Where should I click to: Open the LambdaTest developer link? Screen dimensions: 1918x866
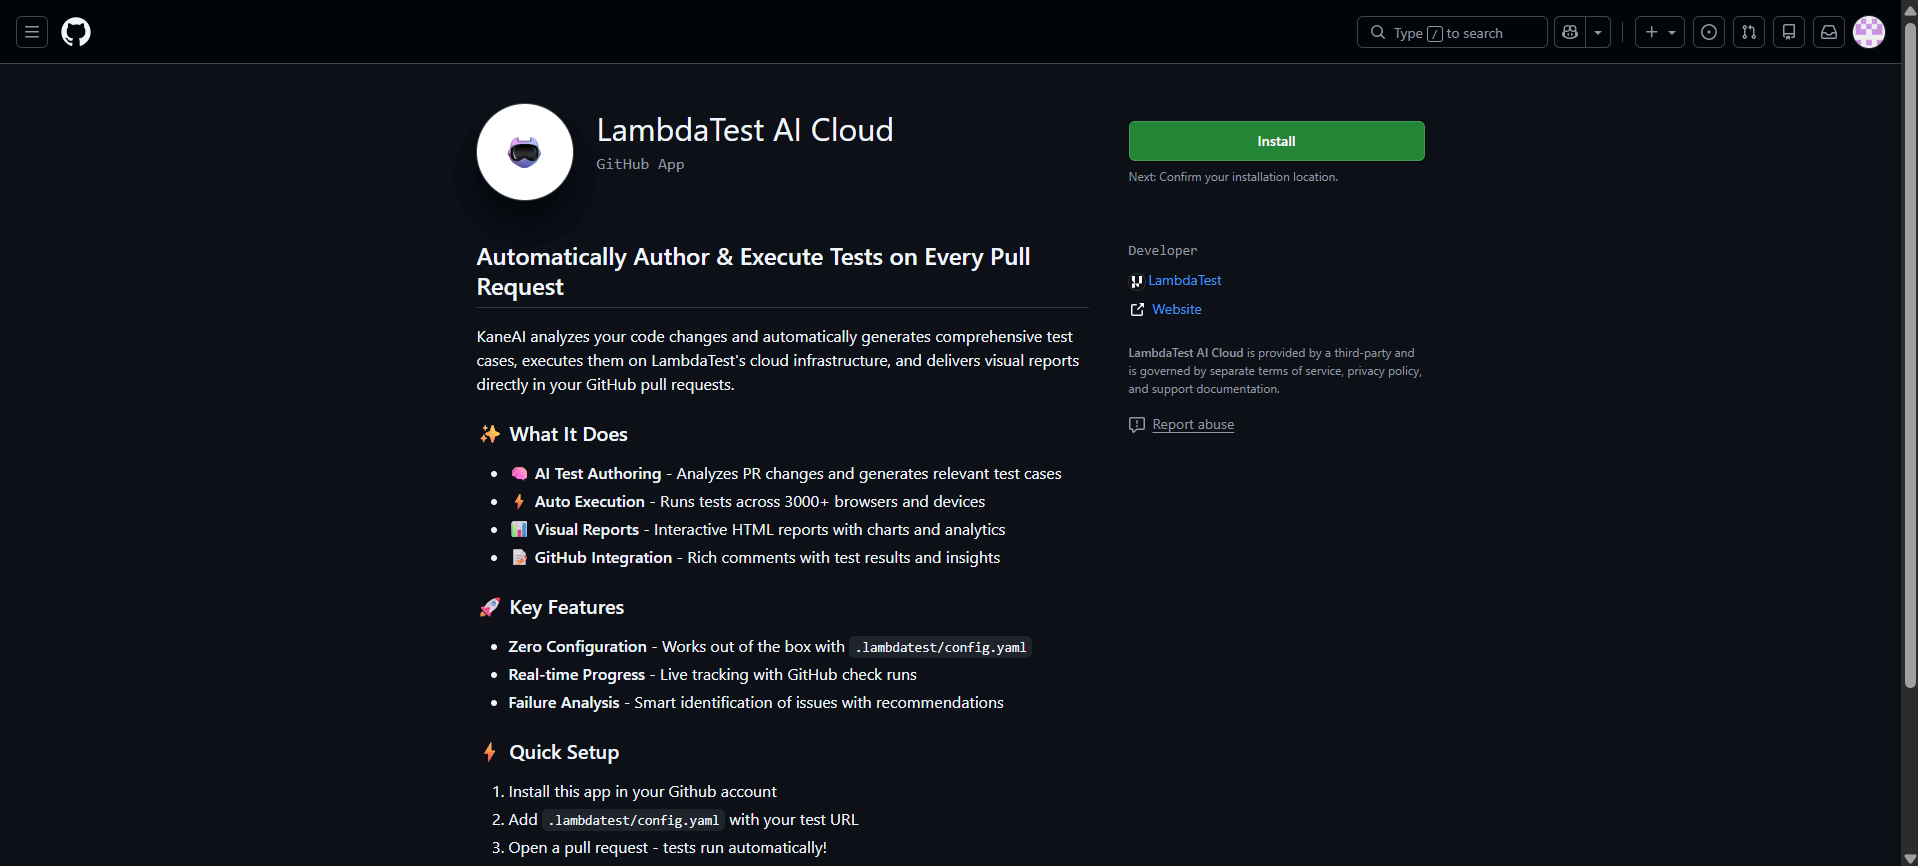tap(1184, 280)
